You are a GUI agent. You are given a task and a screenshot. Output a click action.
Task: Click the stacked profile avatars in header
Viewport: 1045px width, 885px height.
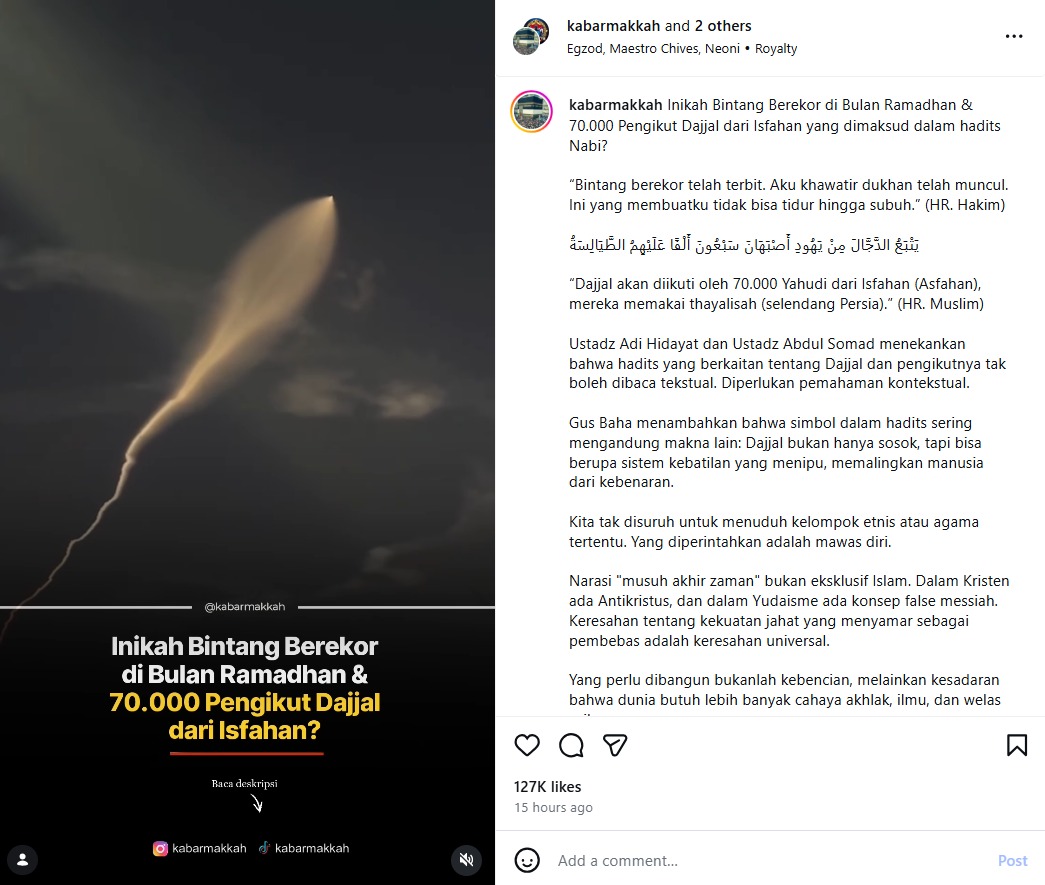pyautogui.click(x=530, y=37)
